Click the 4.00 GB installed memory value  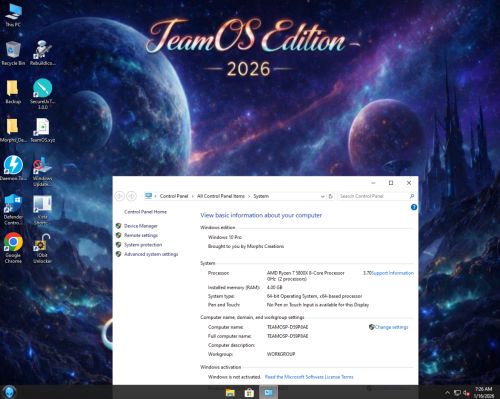point(274,287)
